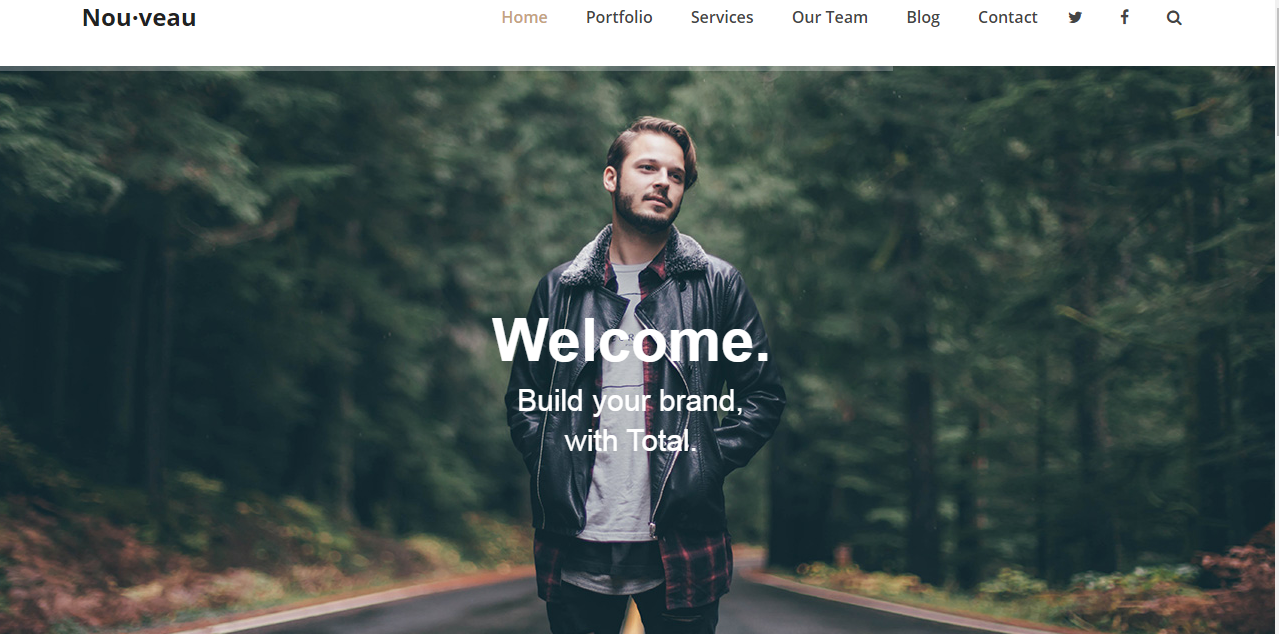The width and height of the screenshot is (1279, 634).
Task: Open the Twitter social icon link
Action: tap(1075, 17)
